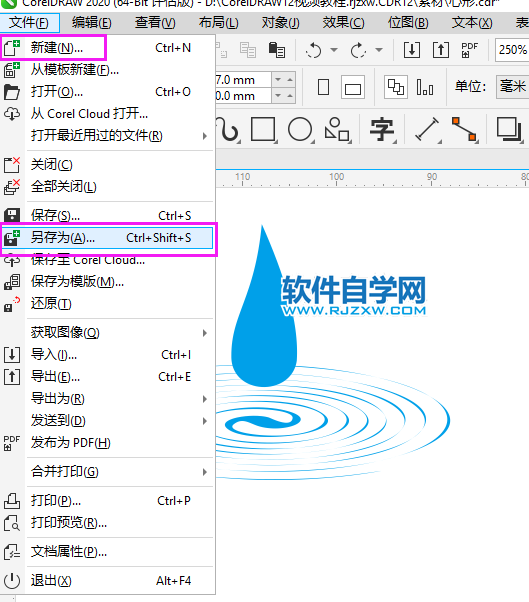Click the current page layout icon
Image resolution: width=529 pixels, height=602 pixels.
pyautogui.click(x=425, y=87)
